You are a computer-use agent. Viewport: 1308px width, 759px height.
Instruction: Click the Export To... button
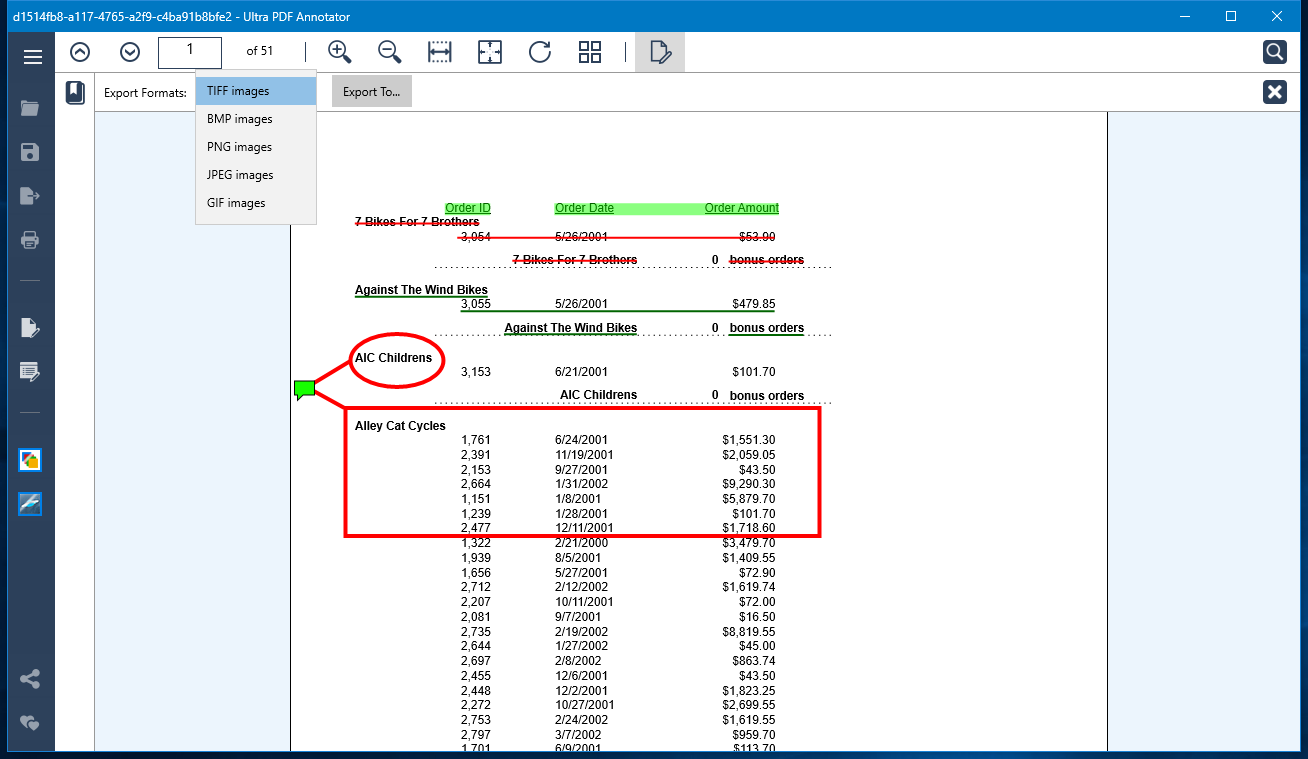(x=372, y=92)
